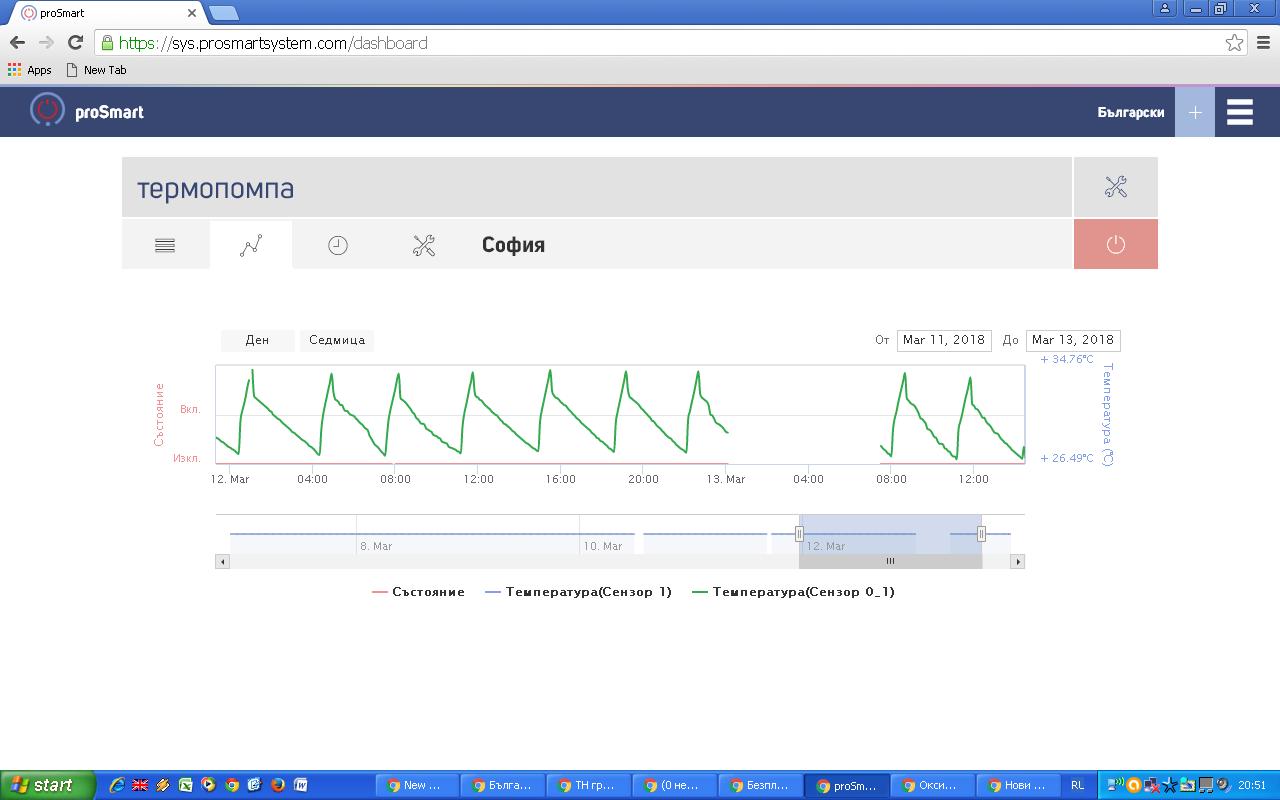Select the Ден range button
Viewport: 1280px width, 800px height.
(x=257, y=340)
